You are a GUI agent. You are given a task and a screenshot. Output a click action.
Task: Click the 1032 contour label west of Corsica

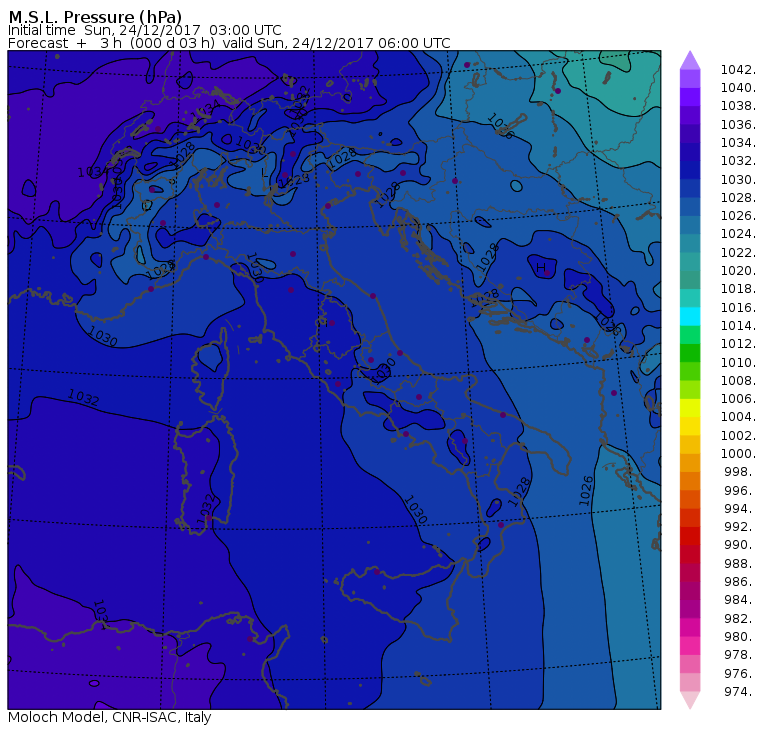tap(83, 397)
